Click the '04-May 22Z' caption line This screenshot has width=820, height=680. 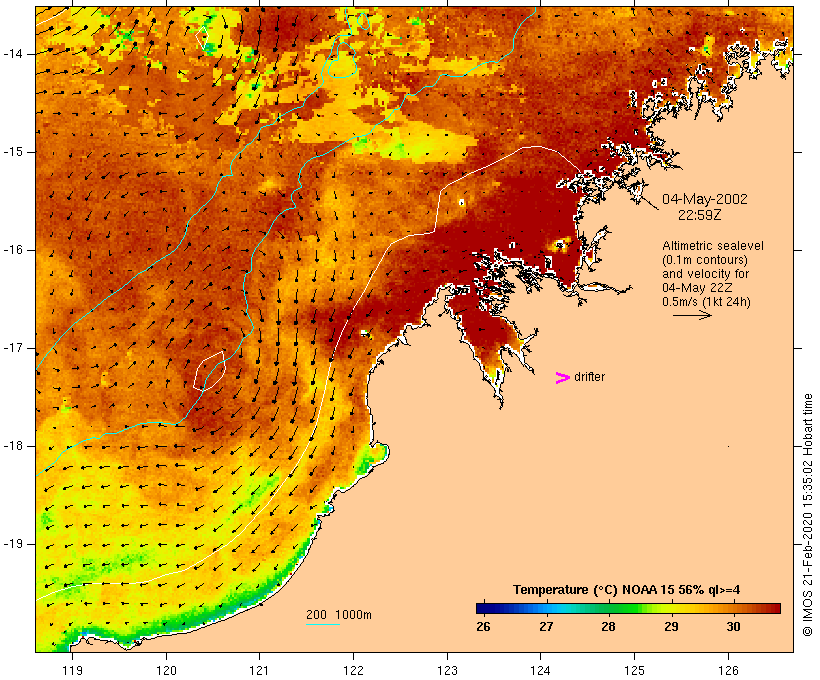[697, 288]
